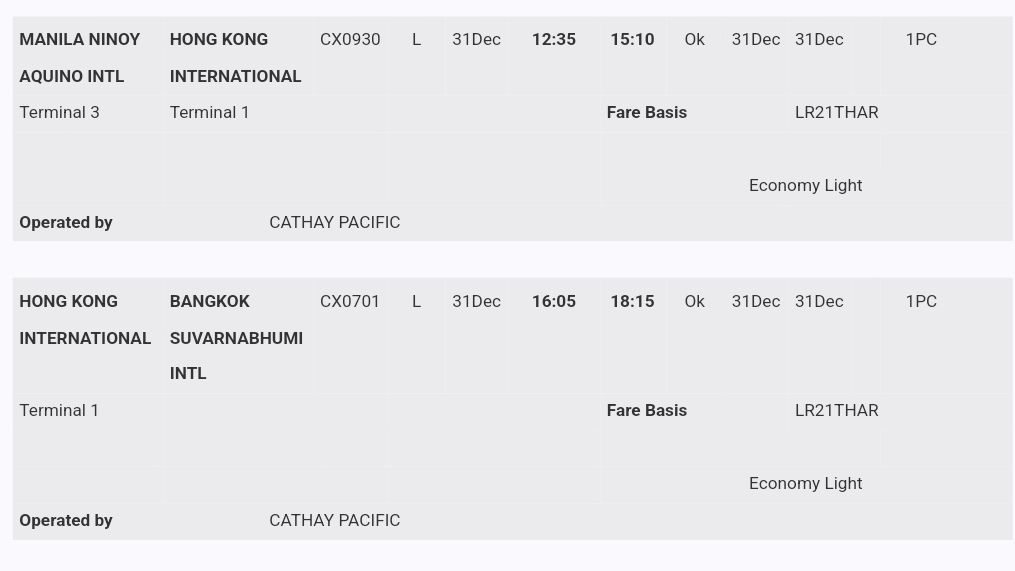Select the 15:10 arrival time
The height and width of the screenshot is (571, 1015).
click(632, 40)
